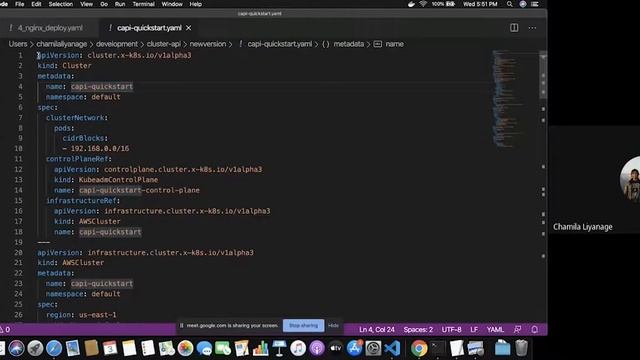This screenshot has height=360, width=640.
Task: Open Apple TV app in dock
Action: pyautogui.click(x=336, y=348)
